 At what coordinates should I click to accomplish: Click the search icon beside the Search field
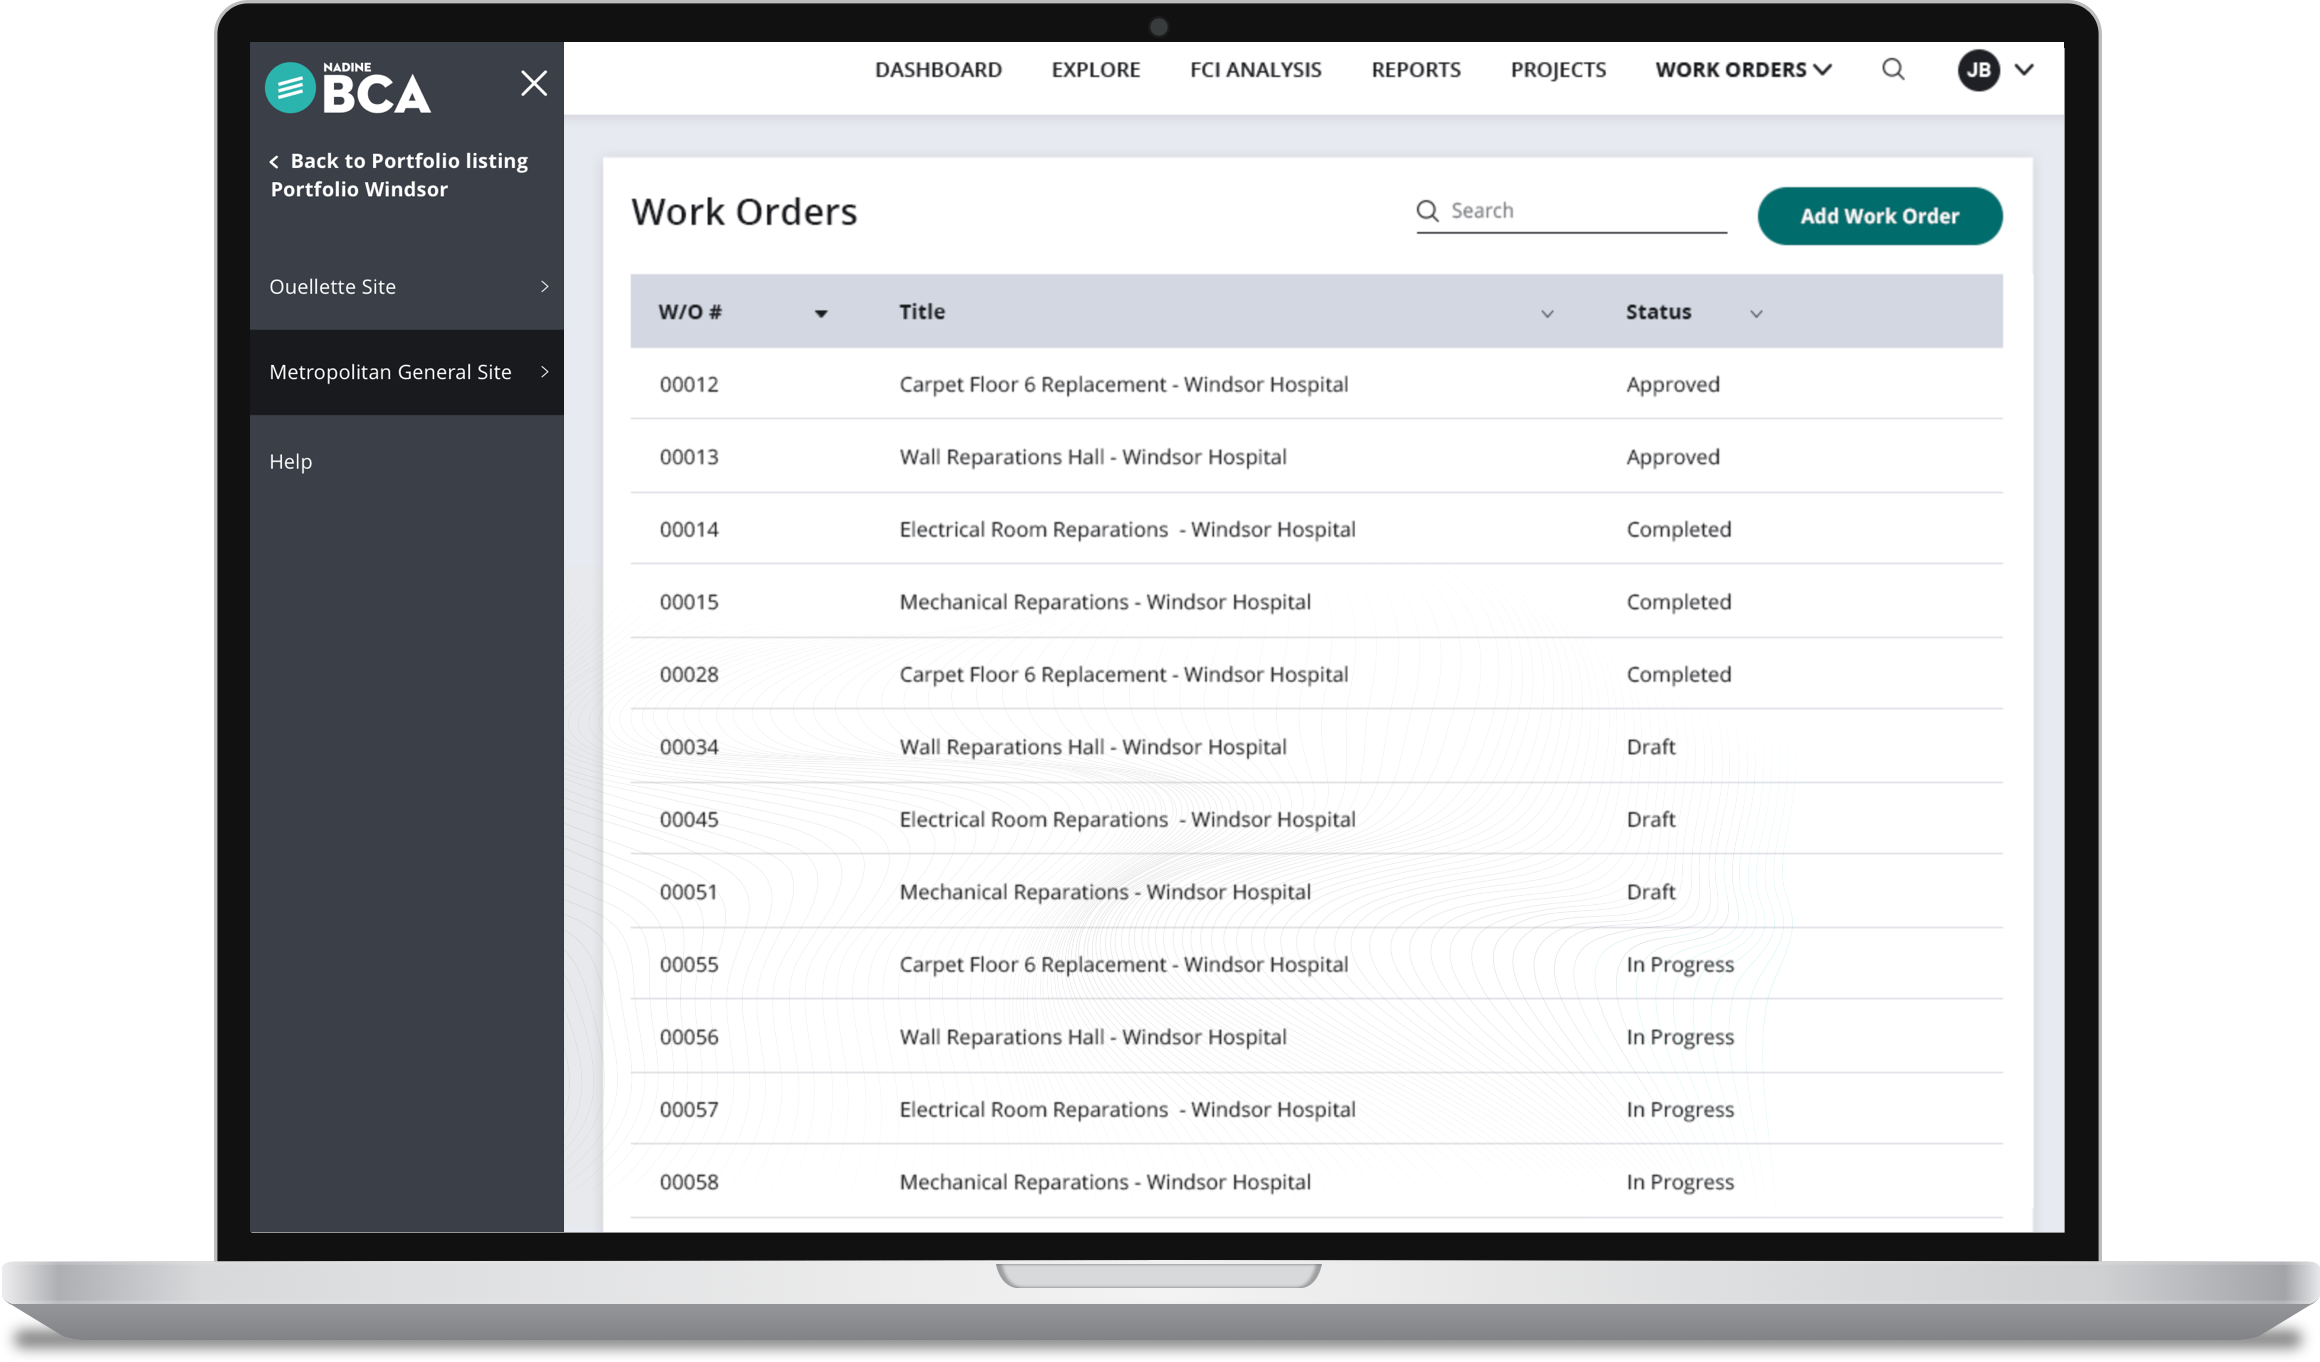point(1427,211)
